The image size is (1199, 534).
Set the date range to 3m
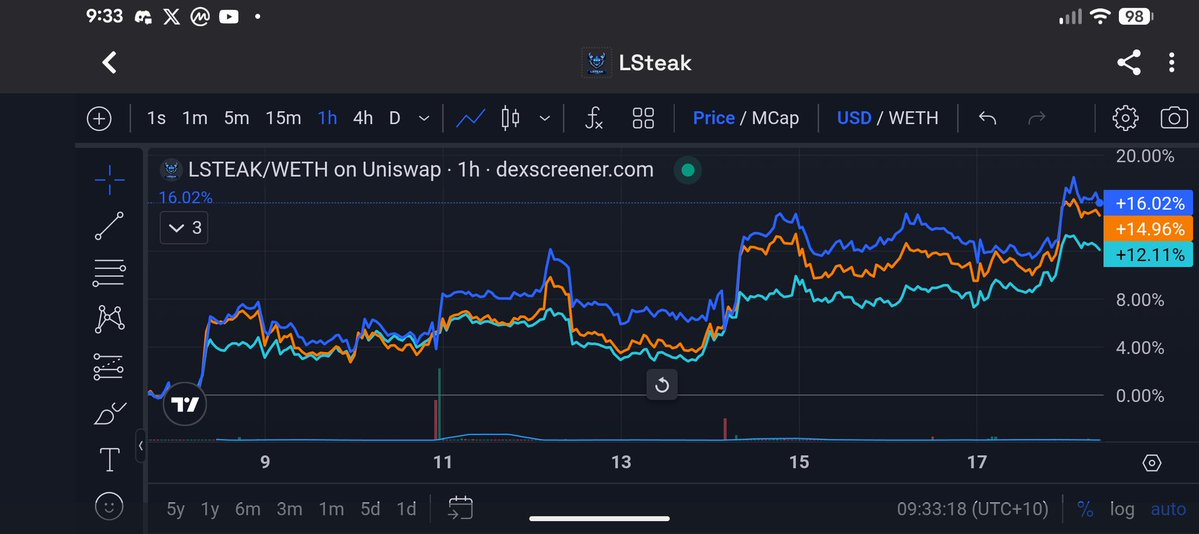pos(290,509)
